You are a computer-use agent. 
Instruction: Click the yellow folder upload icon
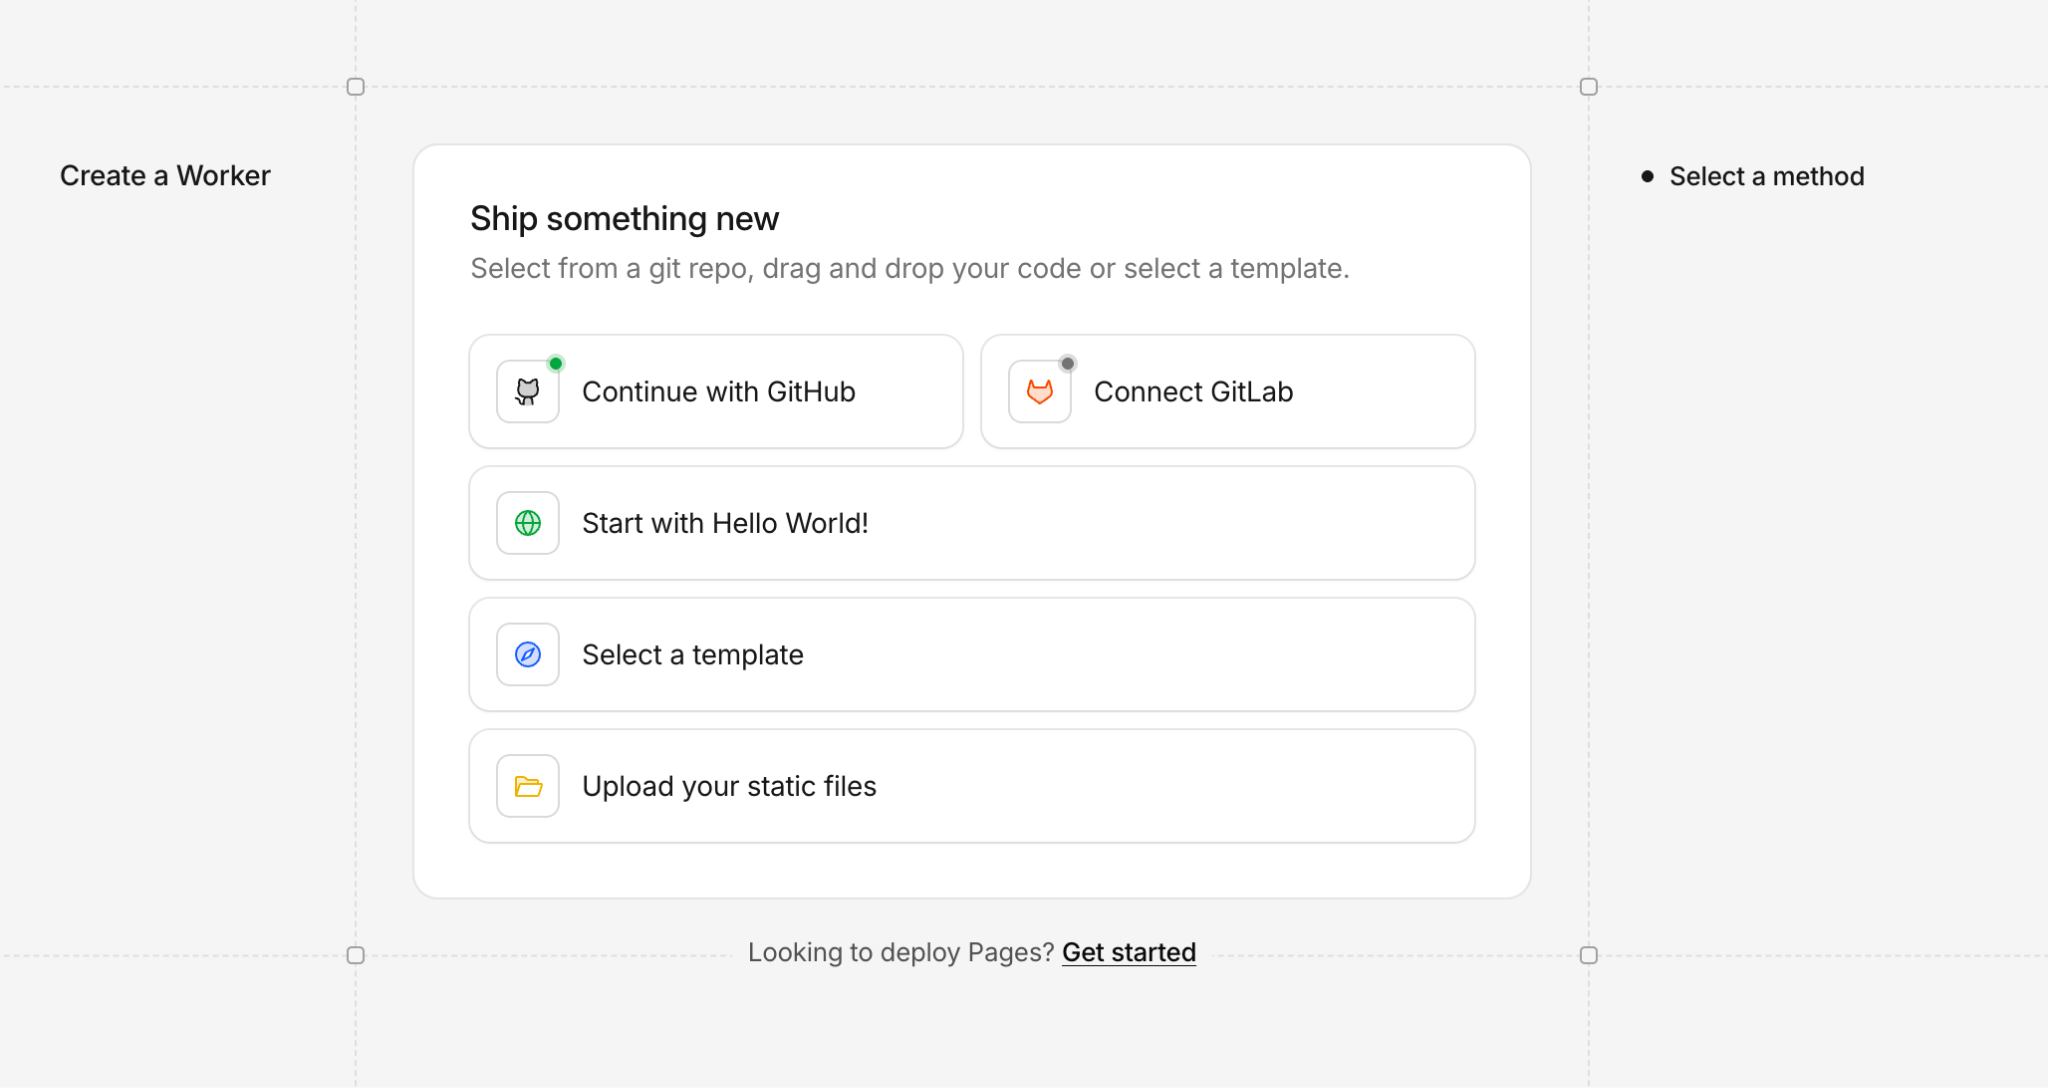pyautogui.click(x=527, y=786)
